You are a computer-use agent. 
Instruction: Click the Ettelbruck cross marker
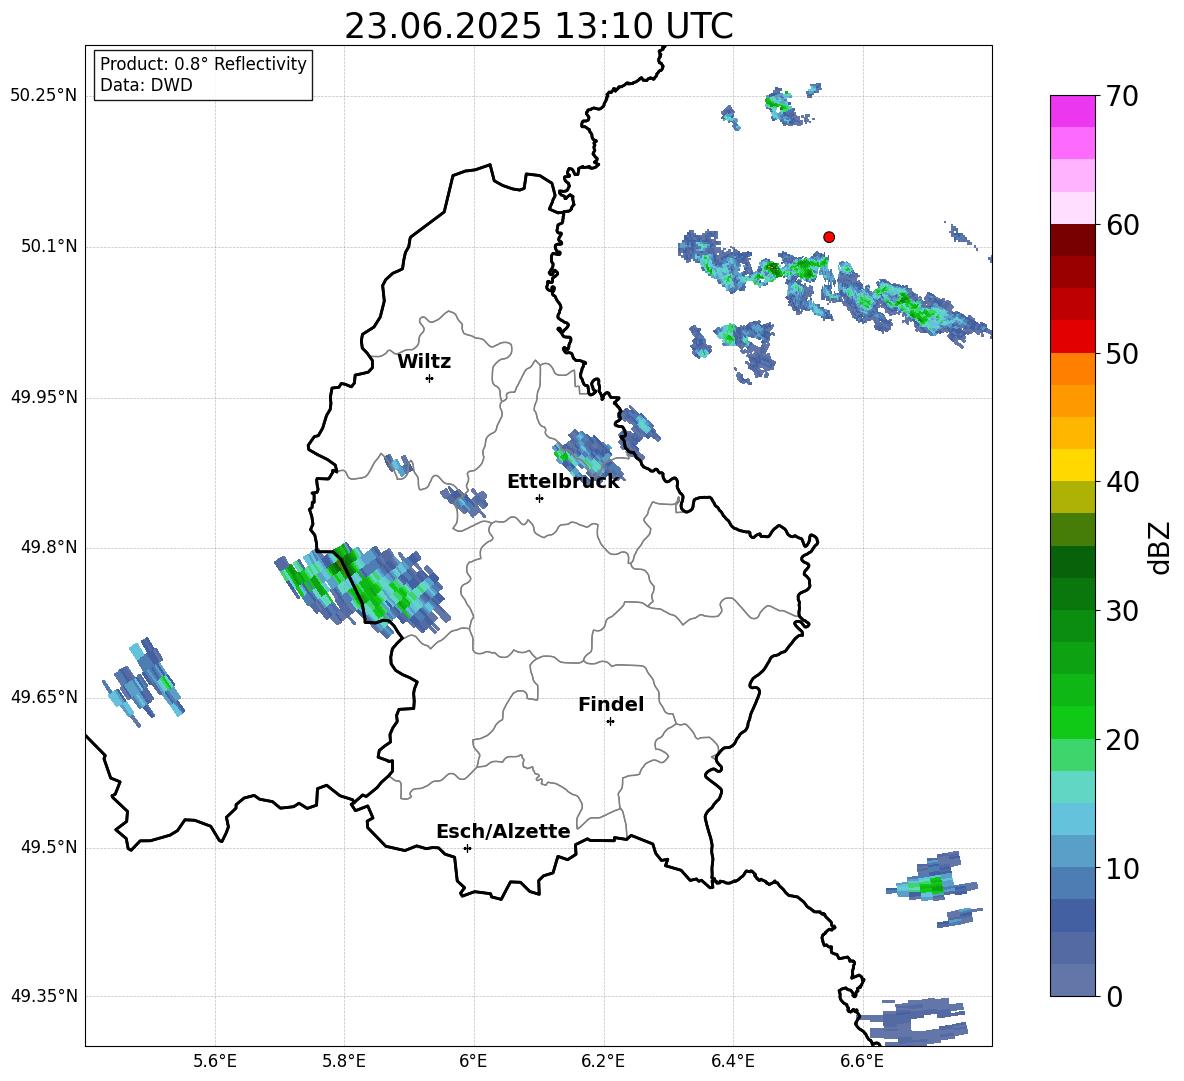pyautogui.click(x=539, y=498)
